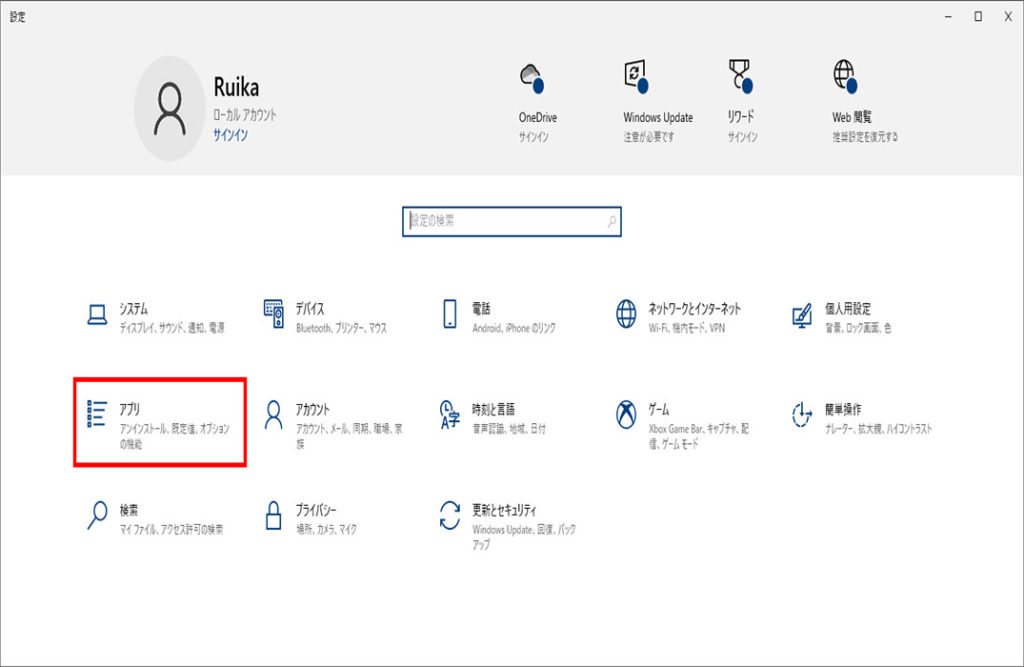1024x667 pixels.
Task: Click the アプリ list icon
Action: pyautogui.click(x=97, y=414)
